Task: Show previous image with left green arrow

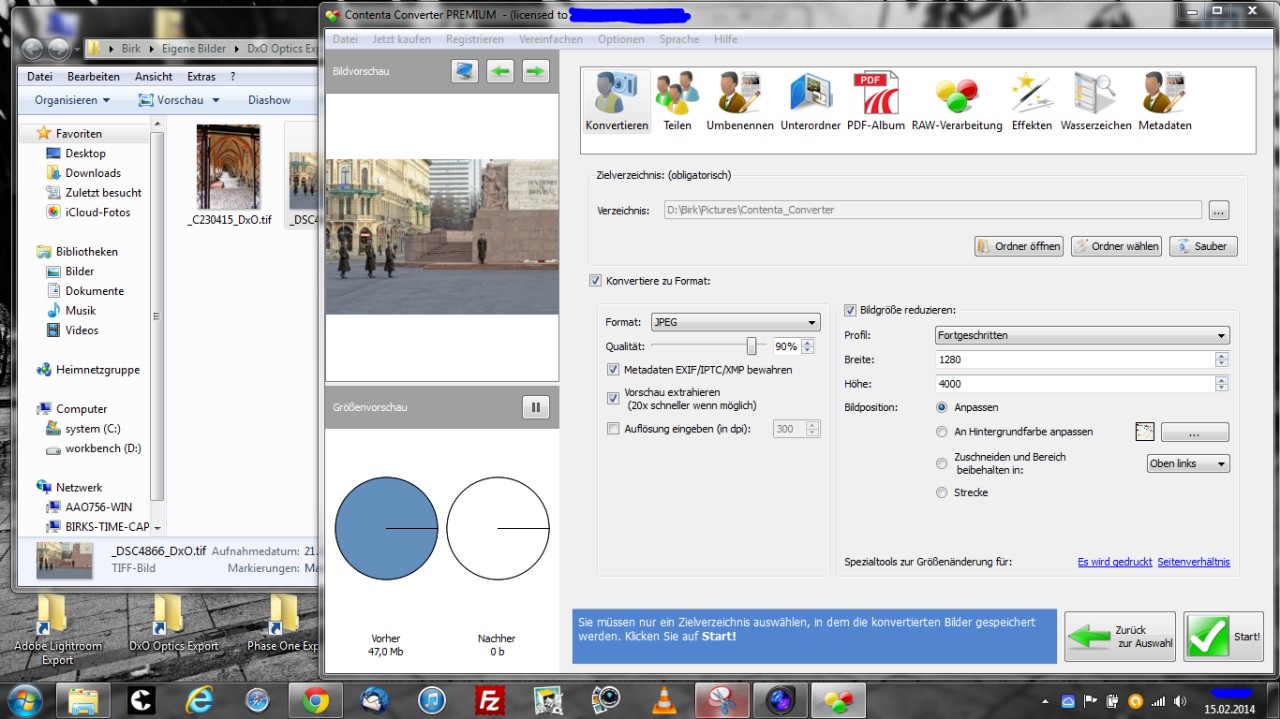Action: [500, 71]
